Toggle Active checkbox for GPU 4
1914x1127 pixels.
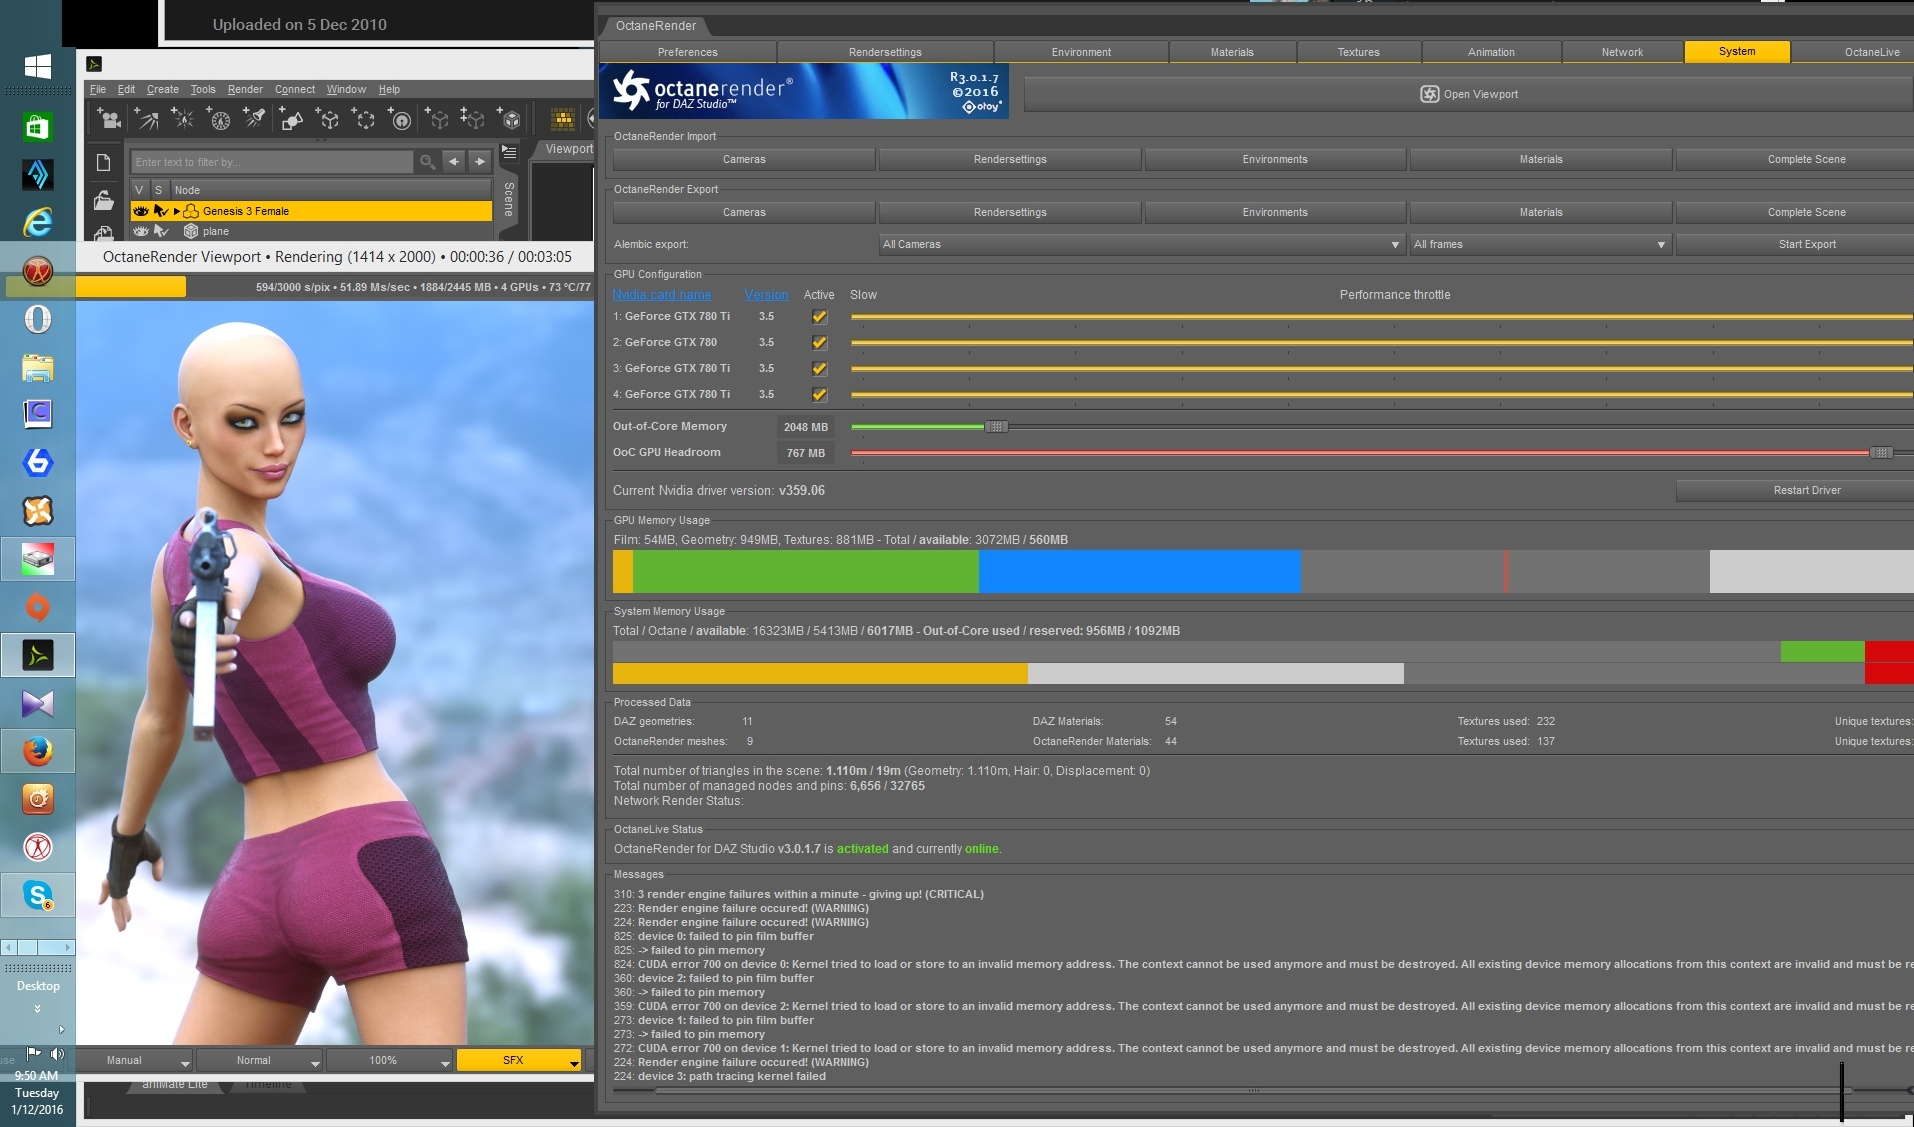(x=820, y=395)
